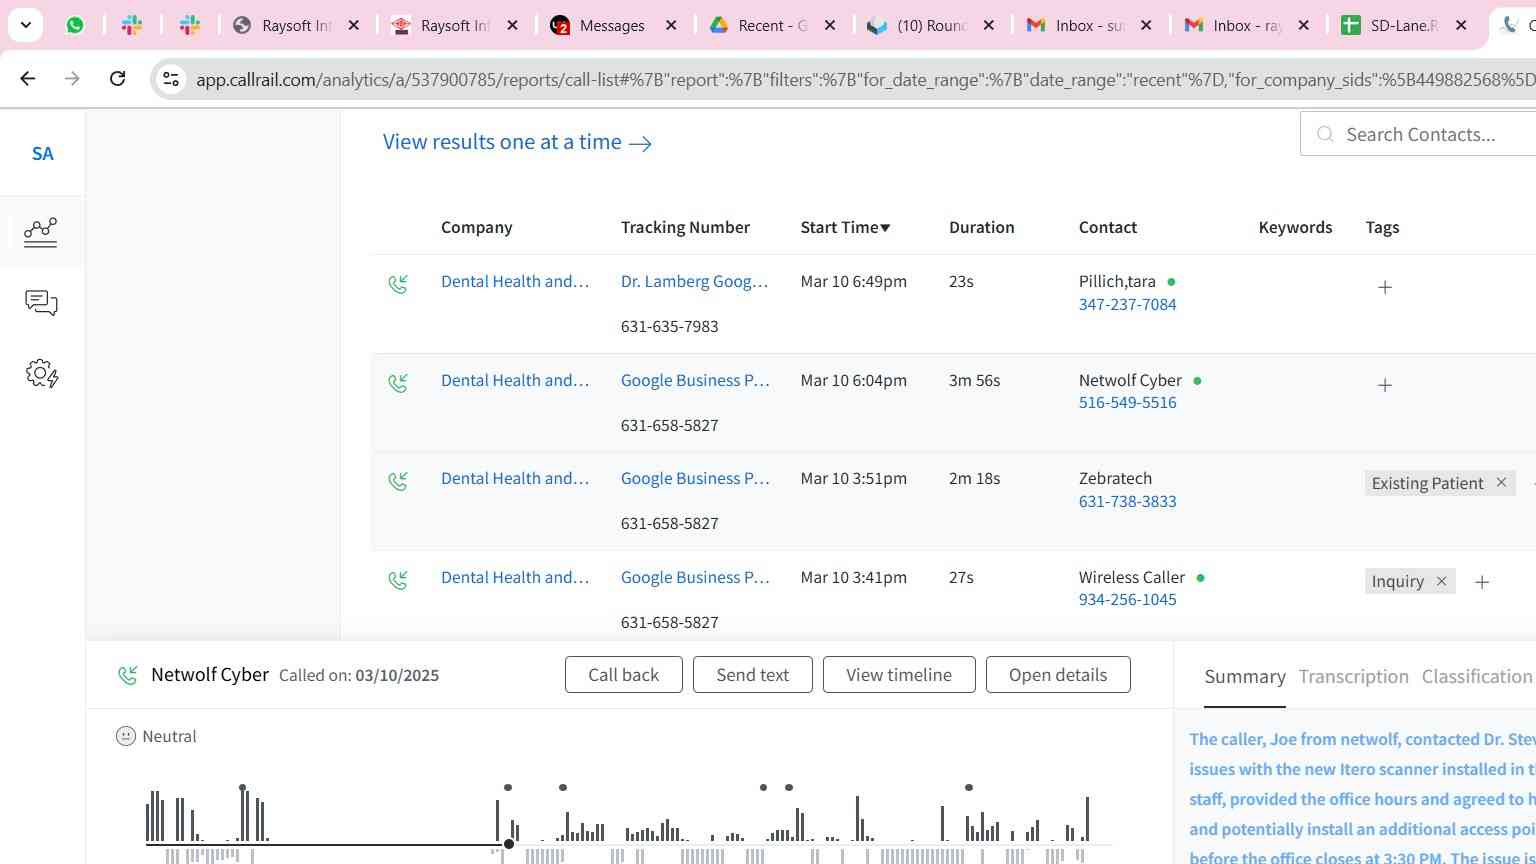The height and width of the screenshot is (864, 1536).
Task: Open phone number 631-738-3833 link
Action: tap(1127, 502)
